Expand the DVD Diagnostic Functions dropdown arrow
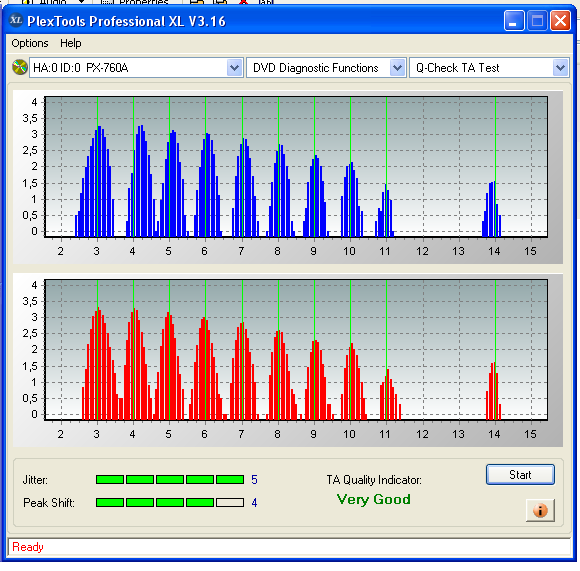 click(397, 68)
